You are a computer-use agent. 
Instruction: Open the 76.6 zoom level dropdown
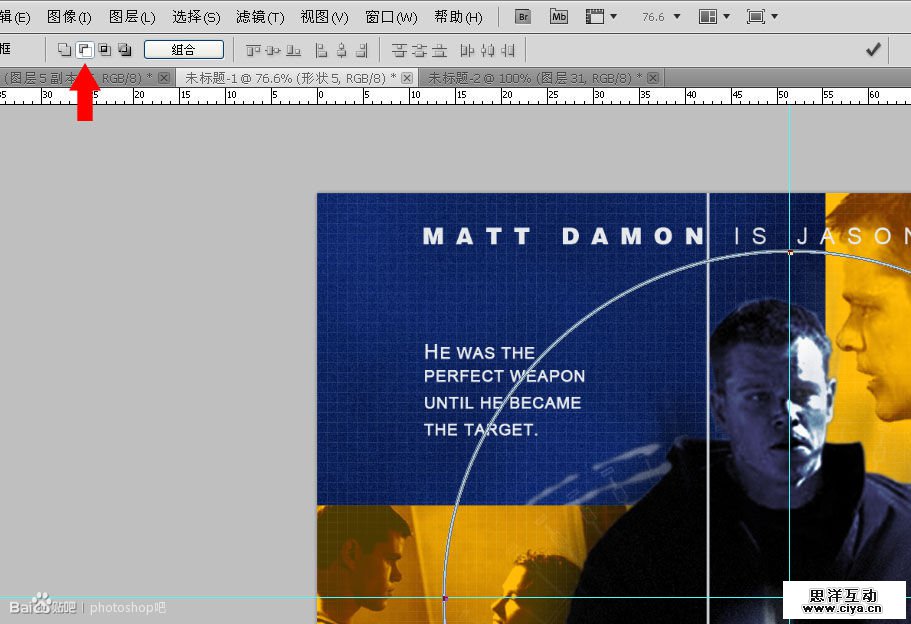[677, 17]
